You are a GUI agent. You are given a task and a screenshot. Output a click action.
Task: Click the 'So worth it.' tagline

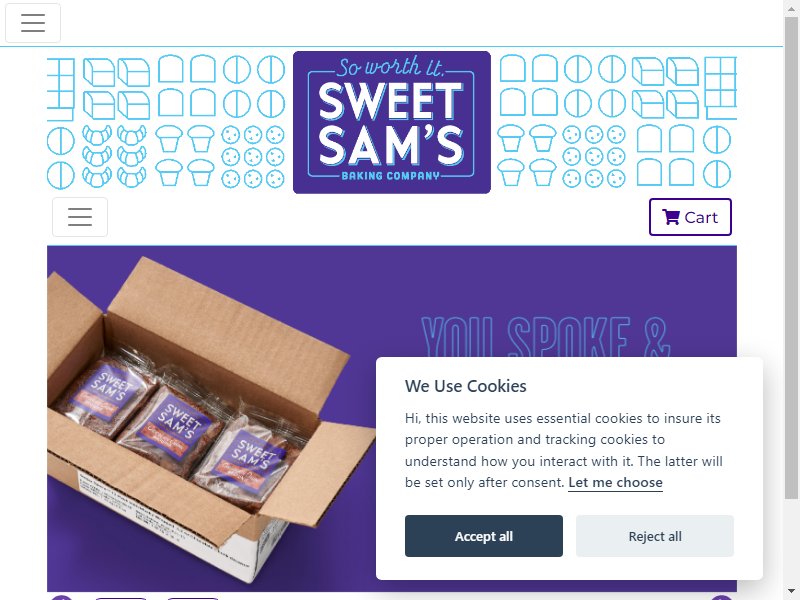(x=391, y=67)
